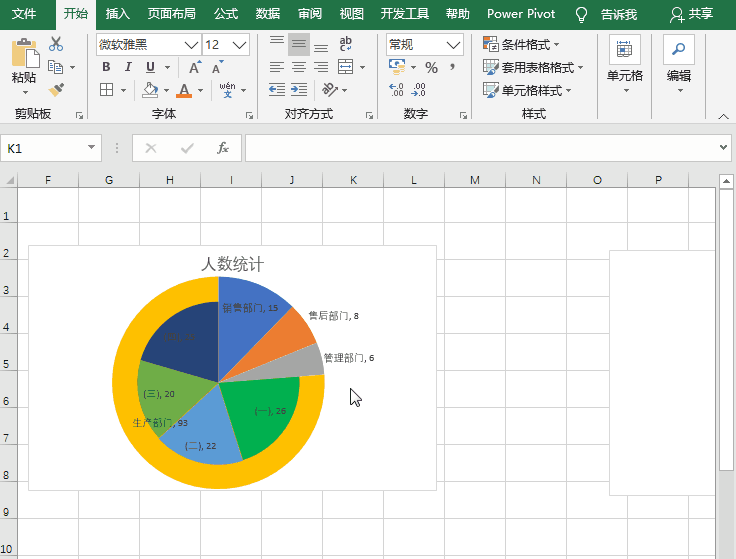Open font color dropdown arrow
This screenshot has height=559, width=736.
click(x=200, y=90)
